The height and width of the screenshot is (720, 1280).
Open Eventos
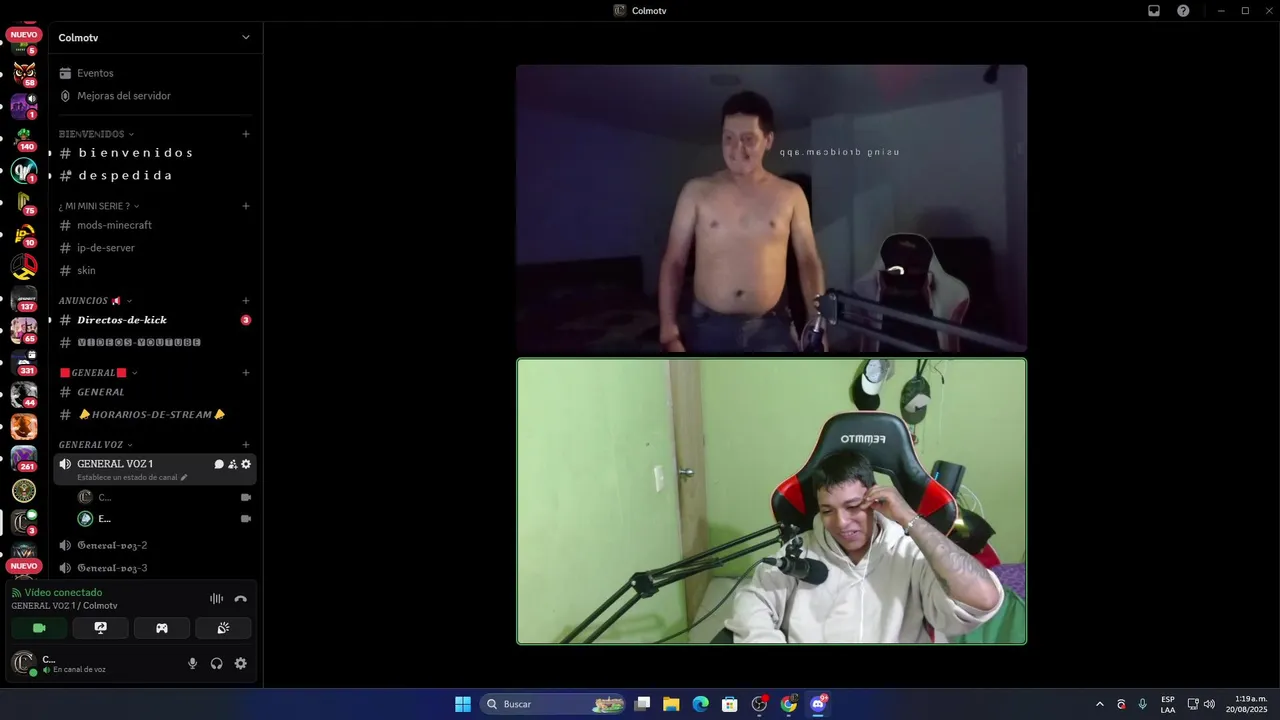(x=155, y=73)
